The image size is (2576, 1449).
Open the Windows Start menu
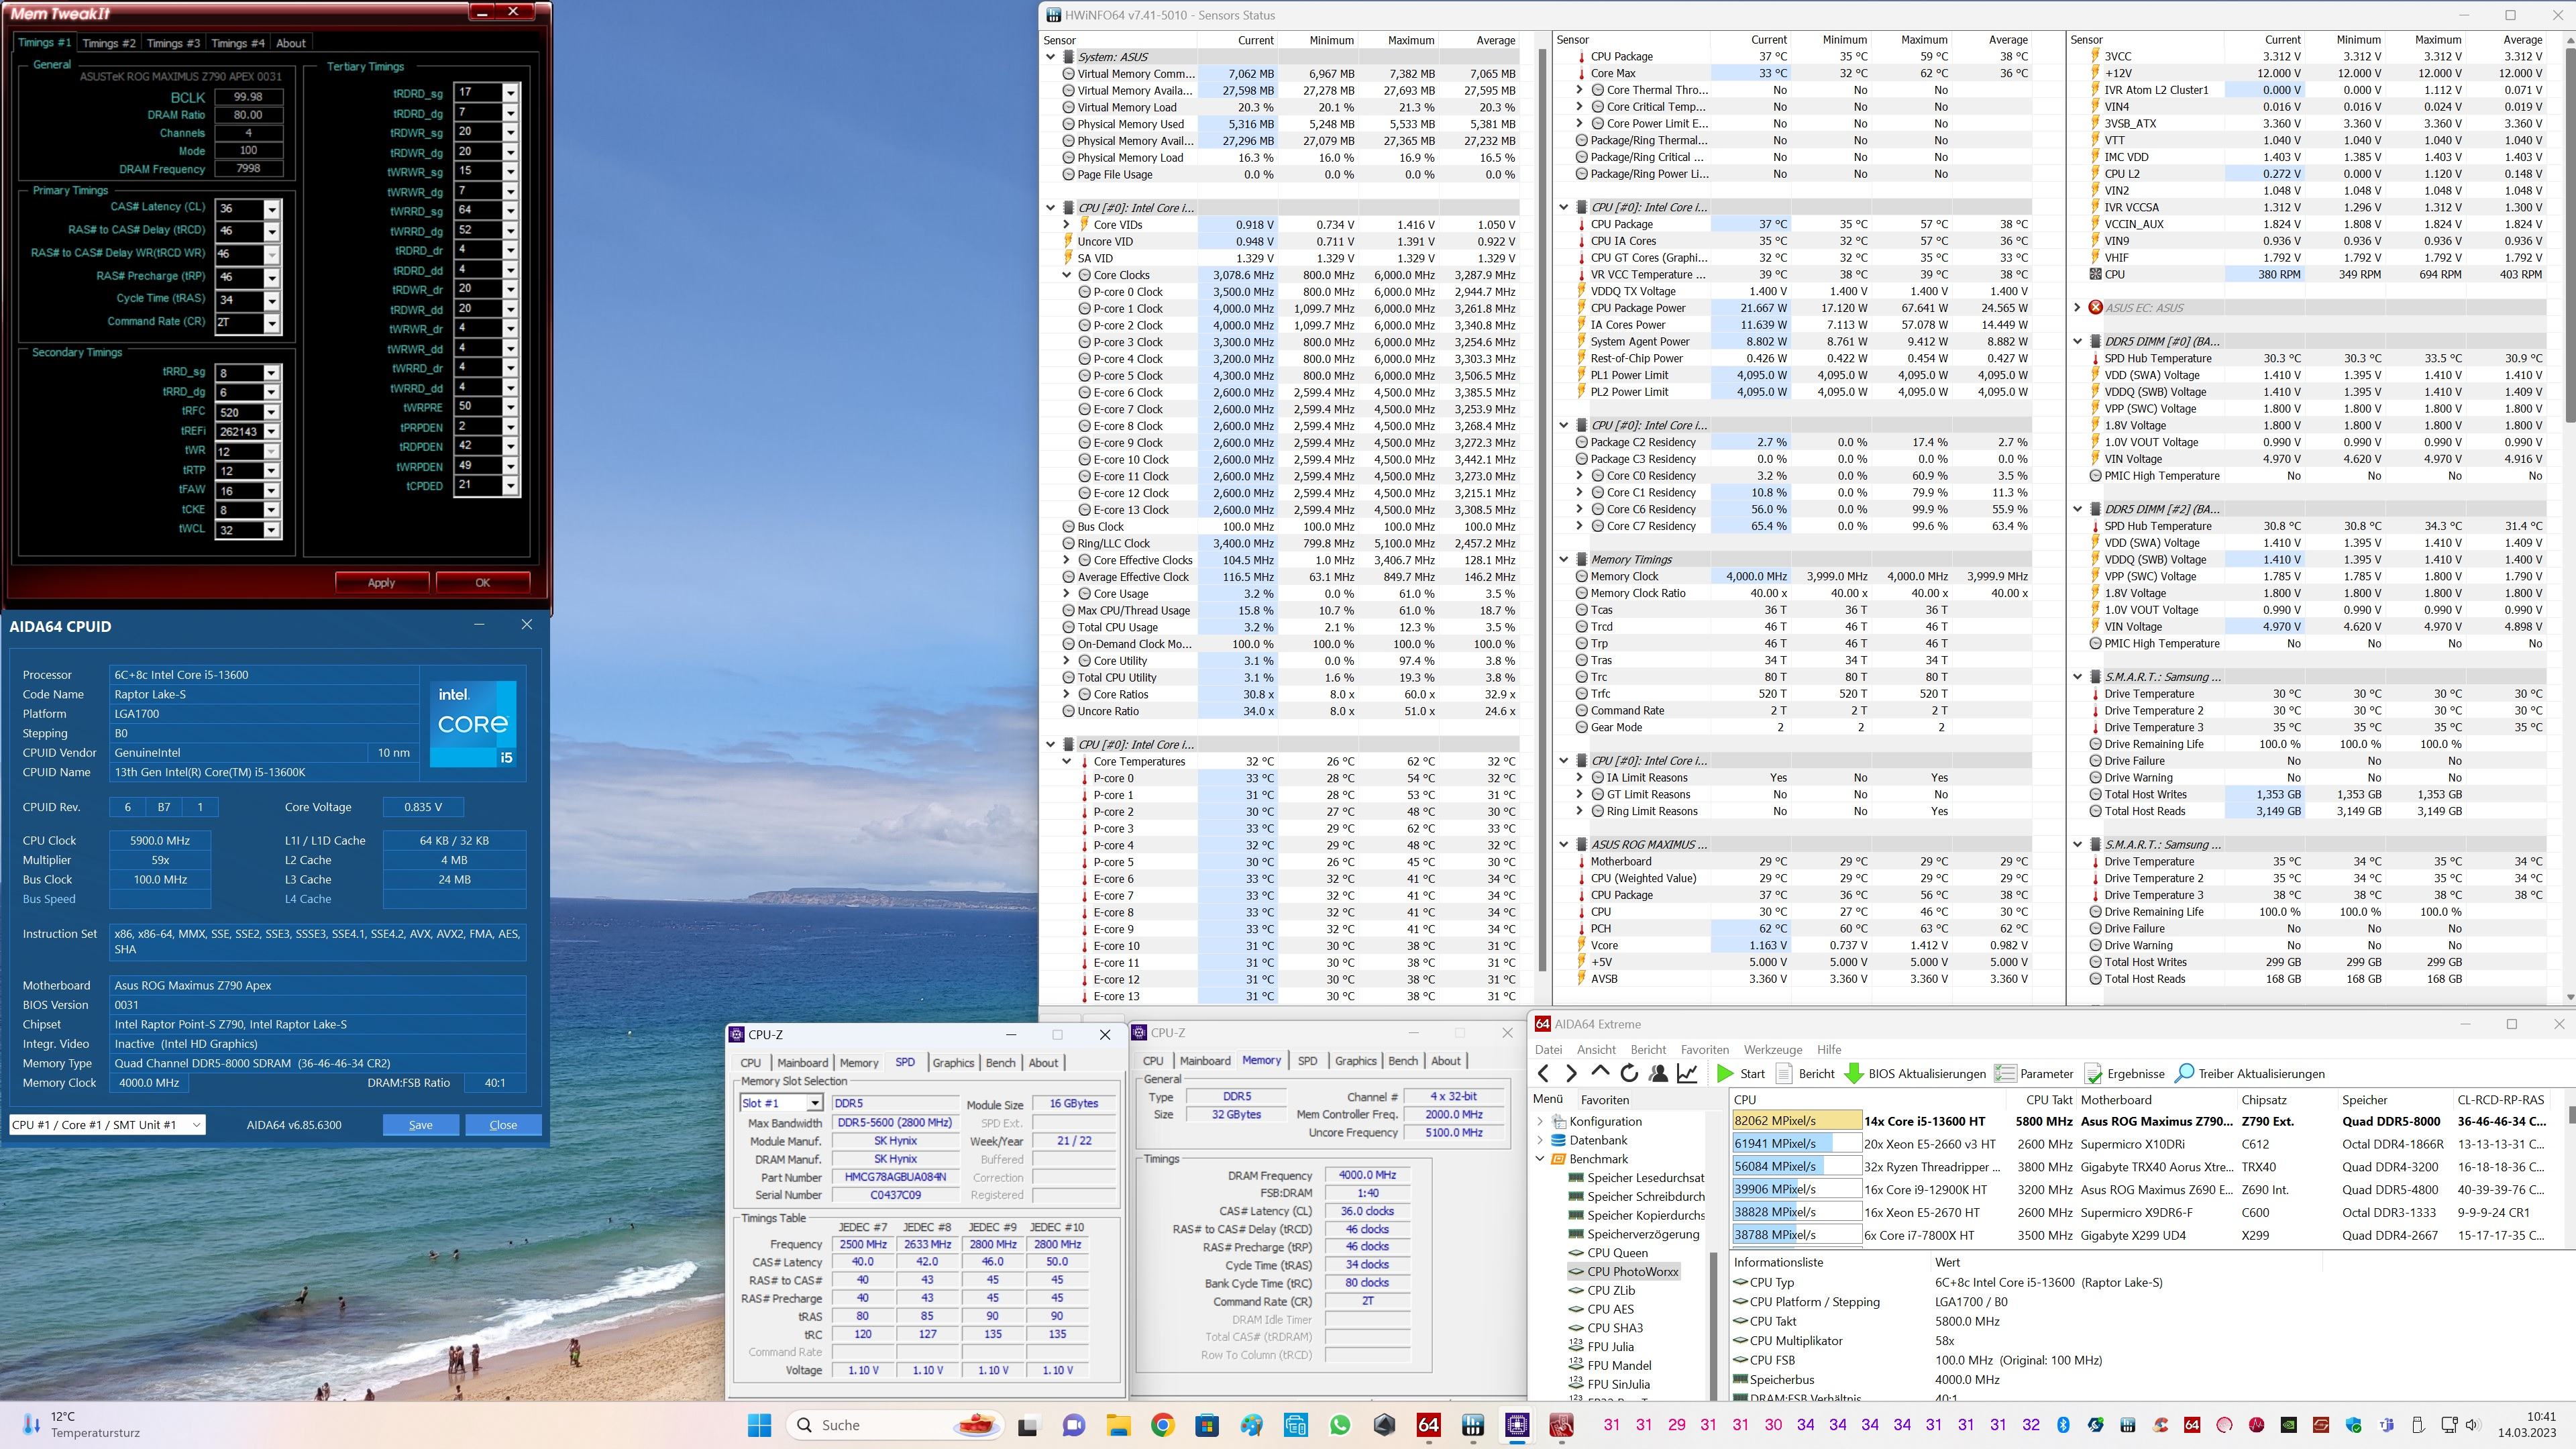coord(759,1425)
